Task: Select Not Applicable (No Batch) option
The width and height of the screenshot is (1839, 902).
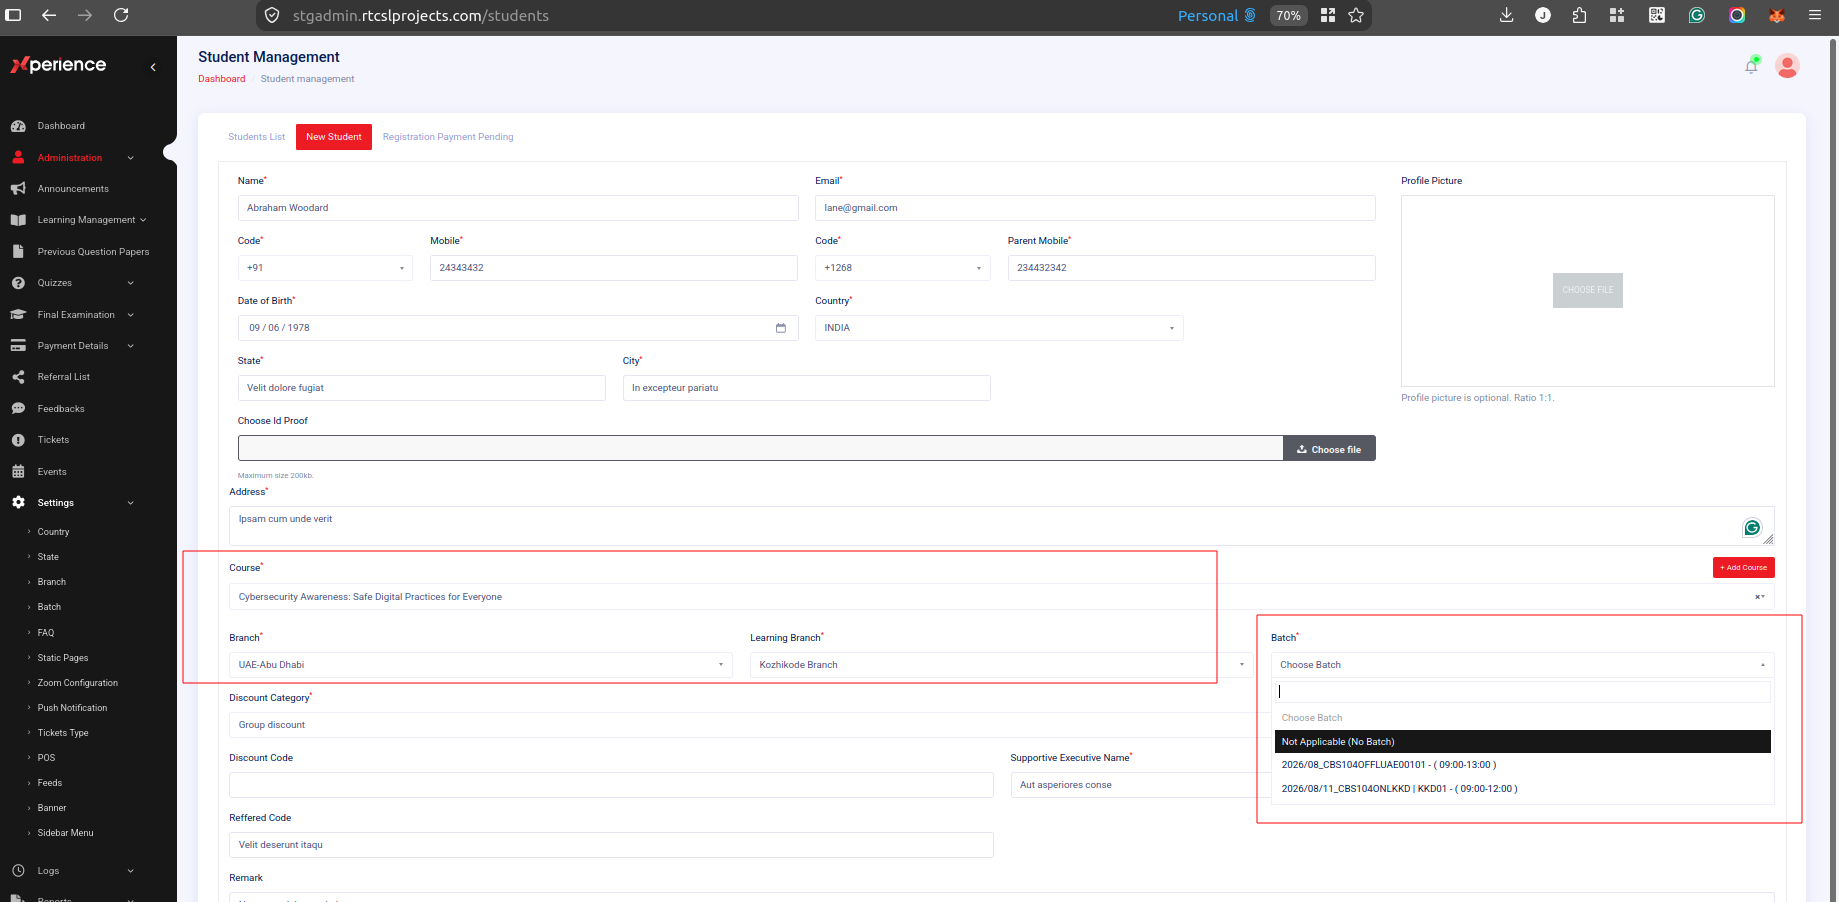Action: pos(1523,742)
